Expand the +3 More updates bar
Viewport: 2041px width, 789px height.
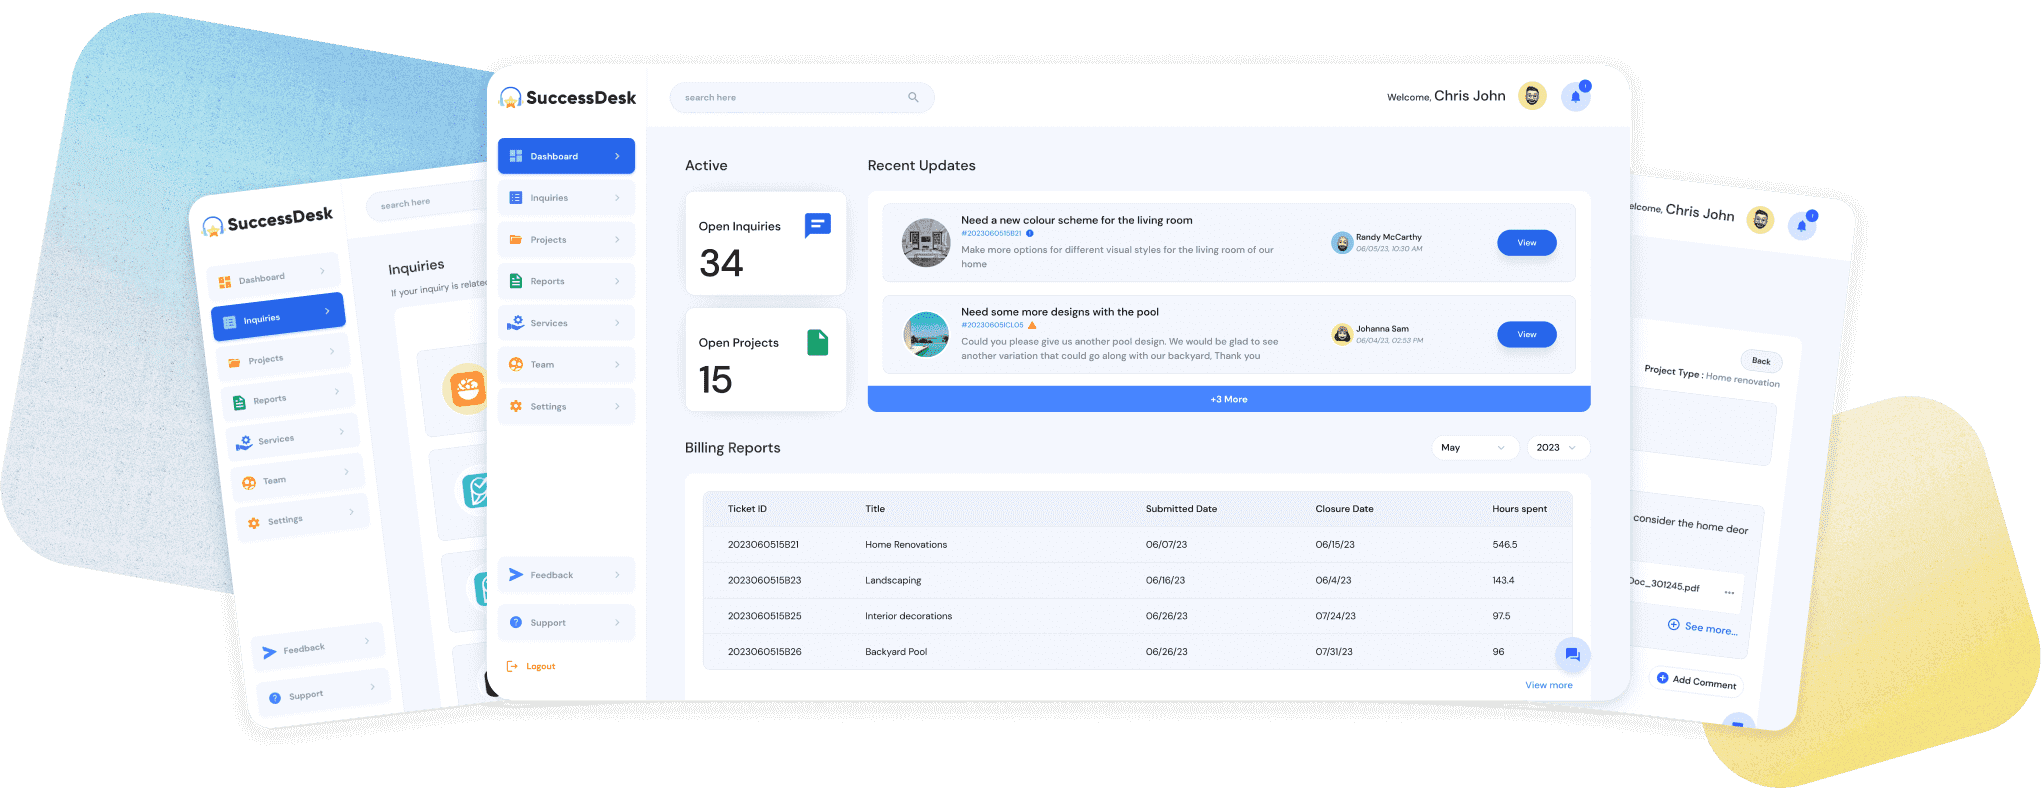click(x=1228, y=399)
